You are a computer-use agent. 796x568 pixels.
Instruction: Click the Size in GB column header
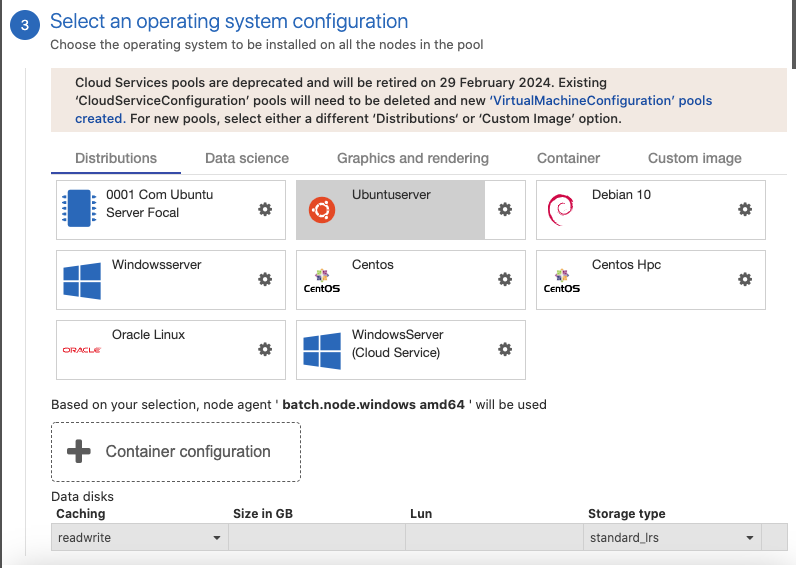click(x=263, y=514)
